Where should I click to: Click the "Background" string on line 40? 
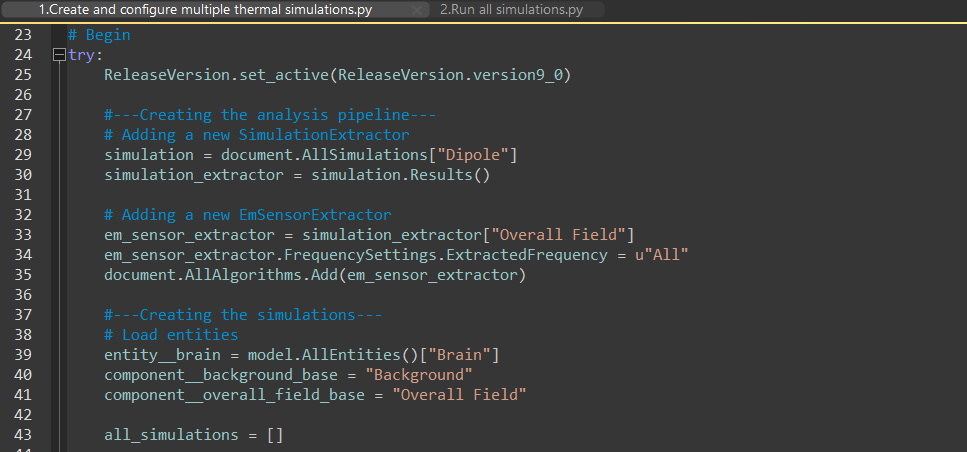418,375
